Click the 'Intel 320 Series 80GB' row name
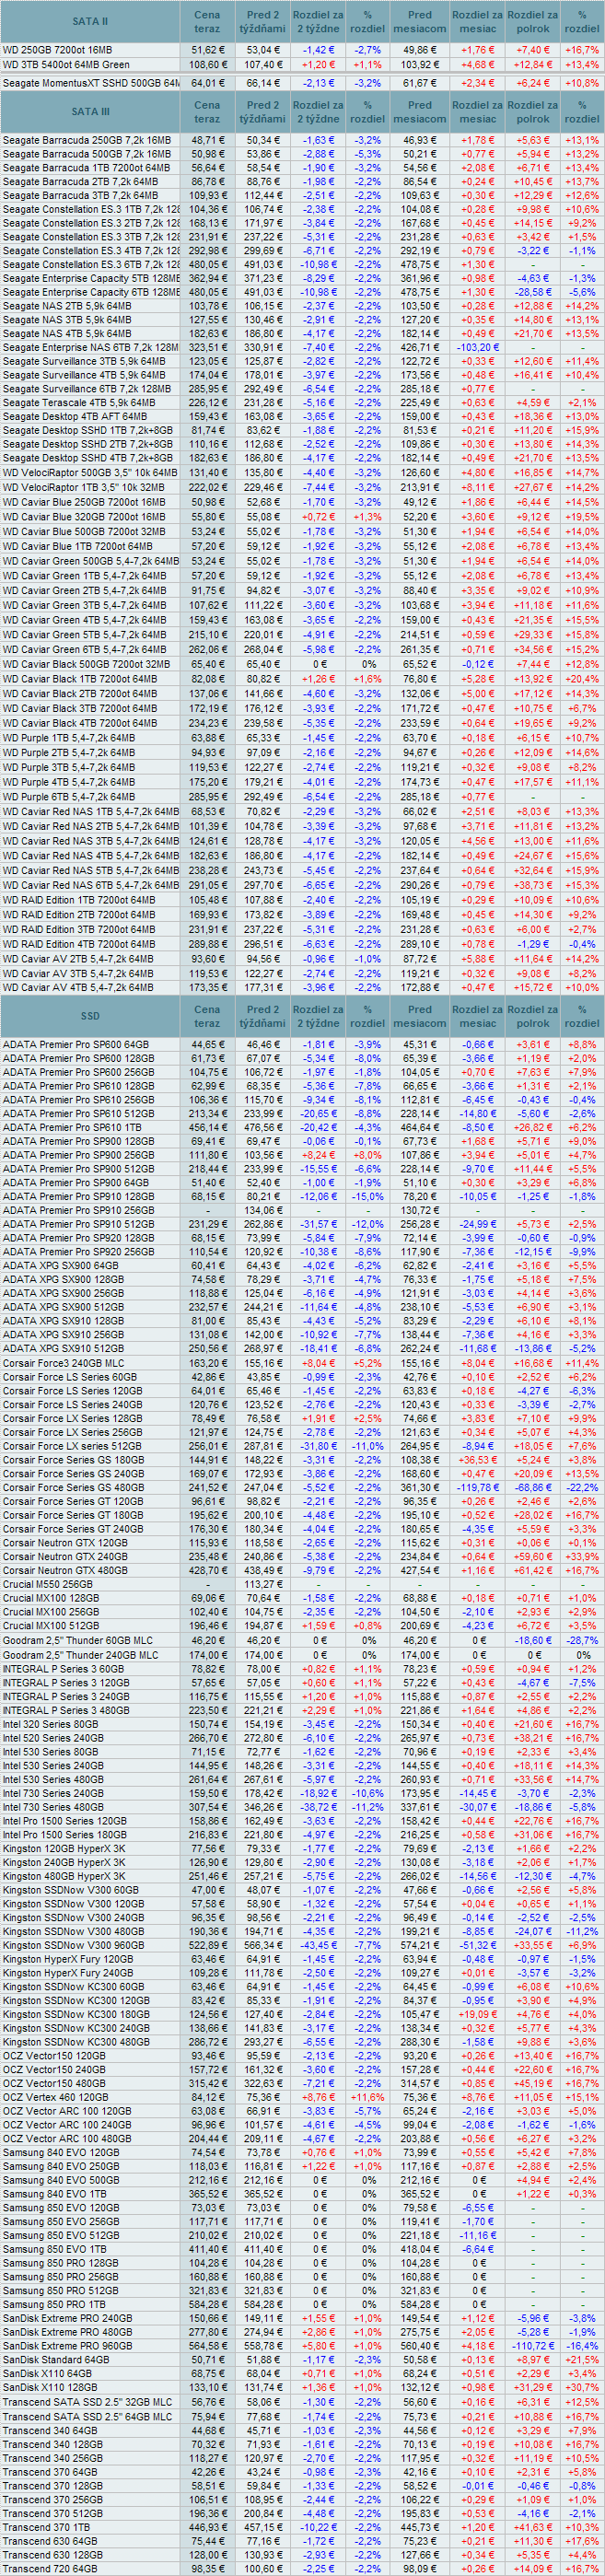This screenshot has width=605, height=2576. [x=51, y=1724]
